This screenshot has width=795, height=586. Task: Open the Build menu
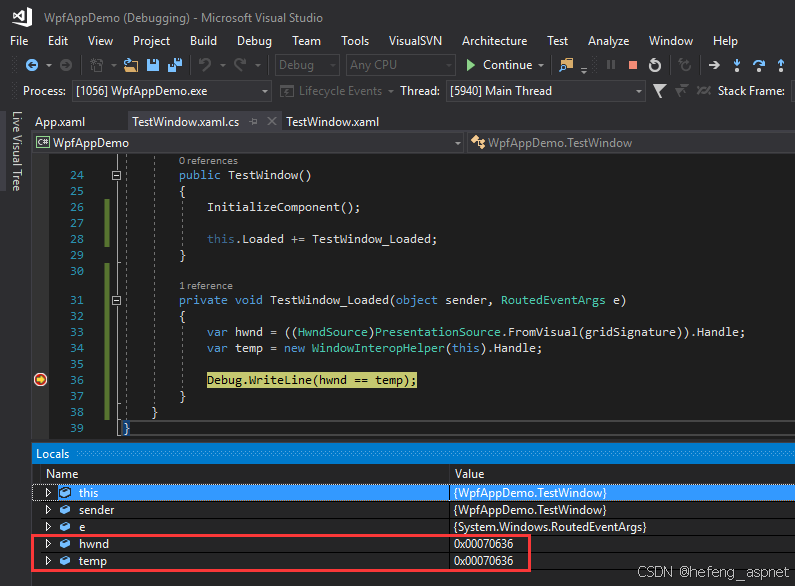click(x=203, y=41)
